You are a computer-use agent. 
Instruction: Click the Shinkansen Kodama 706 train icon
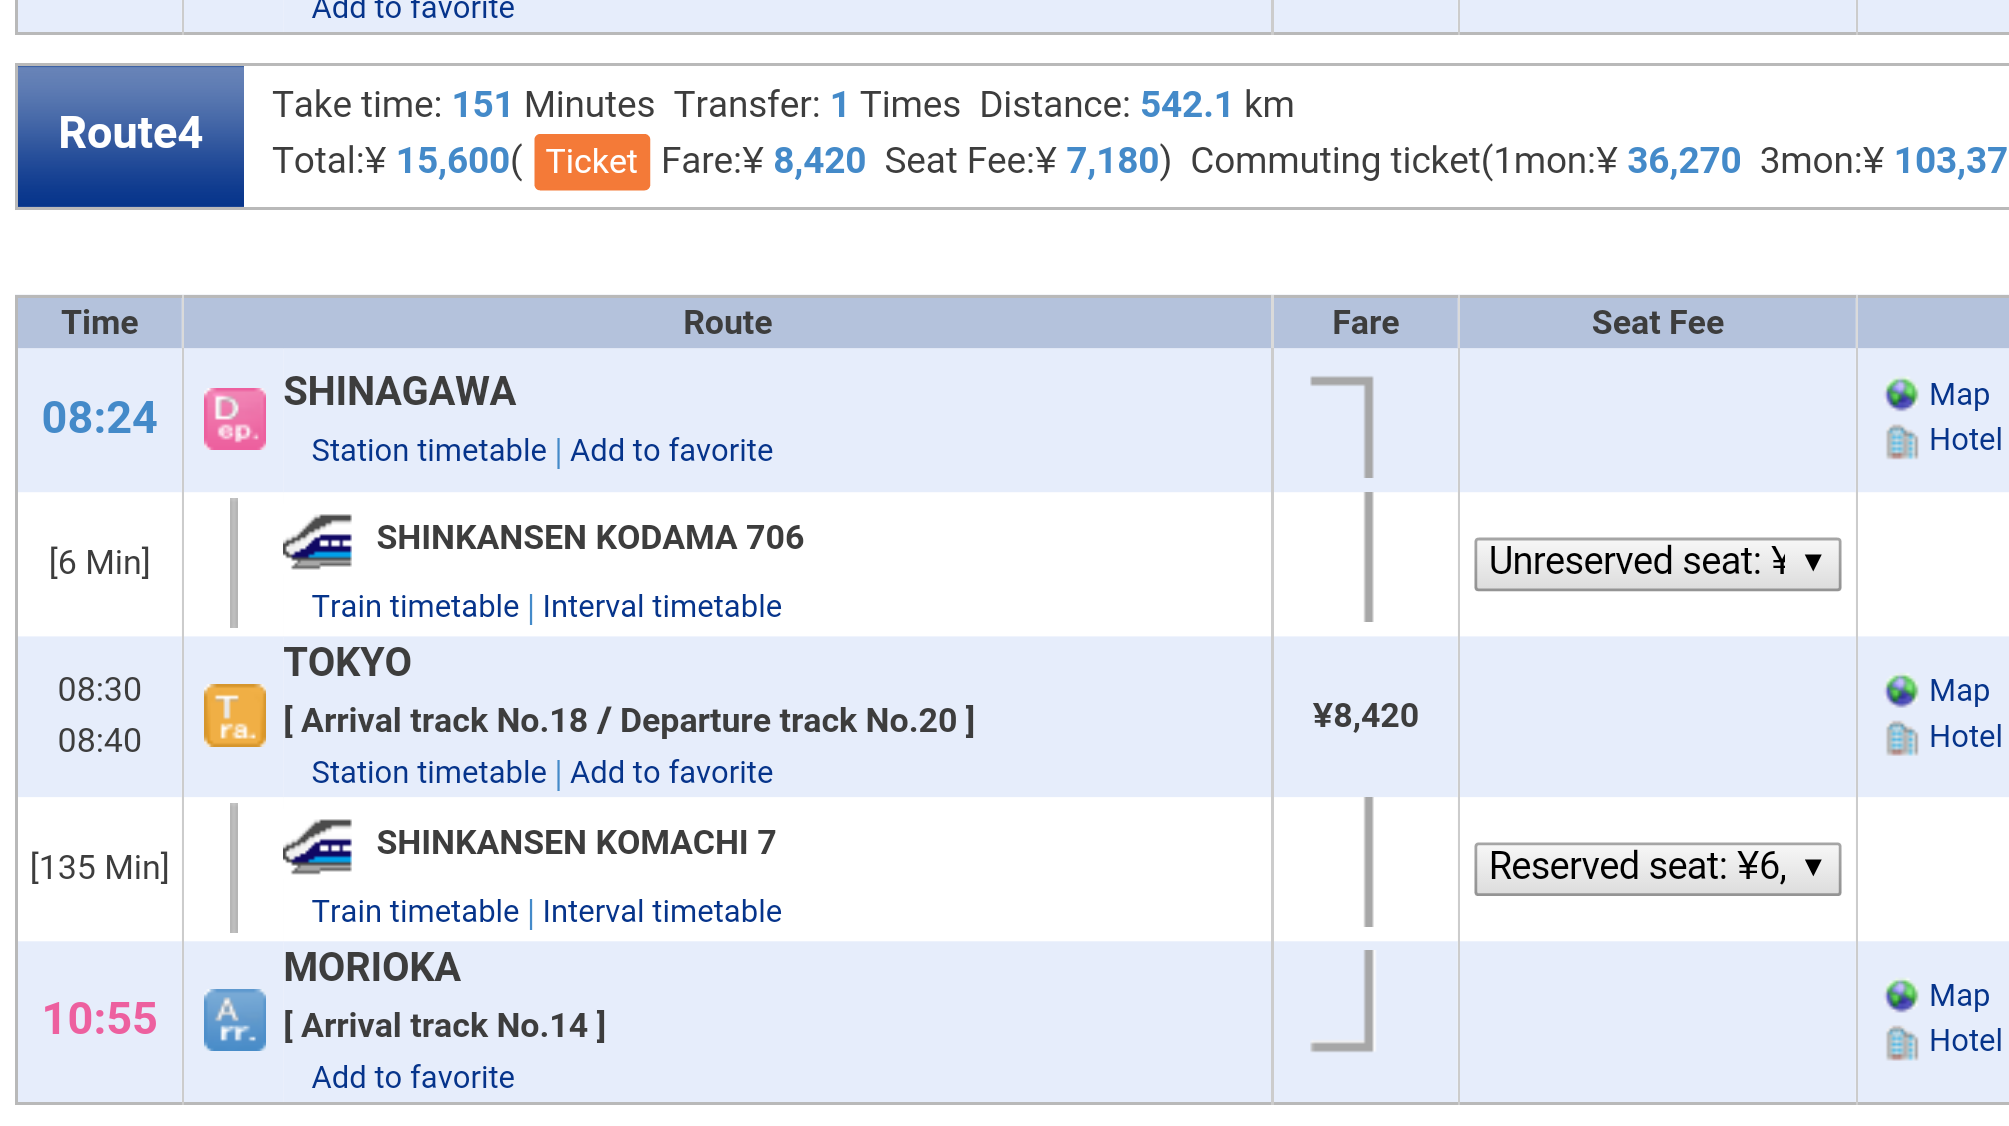318,541
